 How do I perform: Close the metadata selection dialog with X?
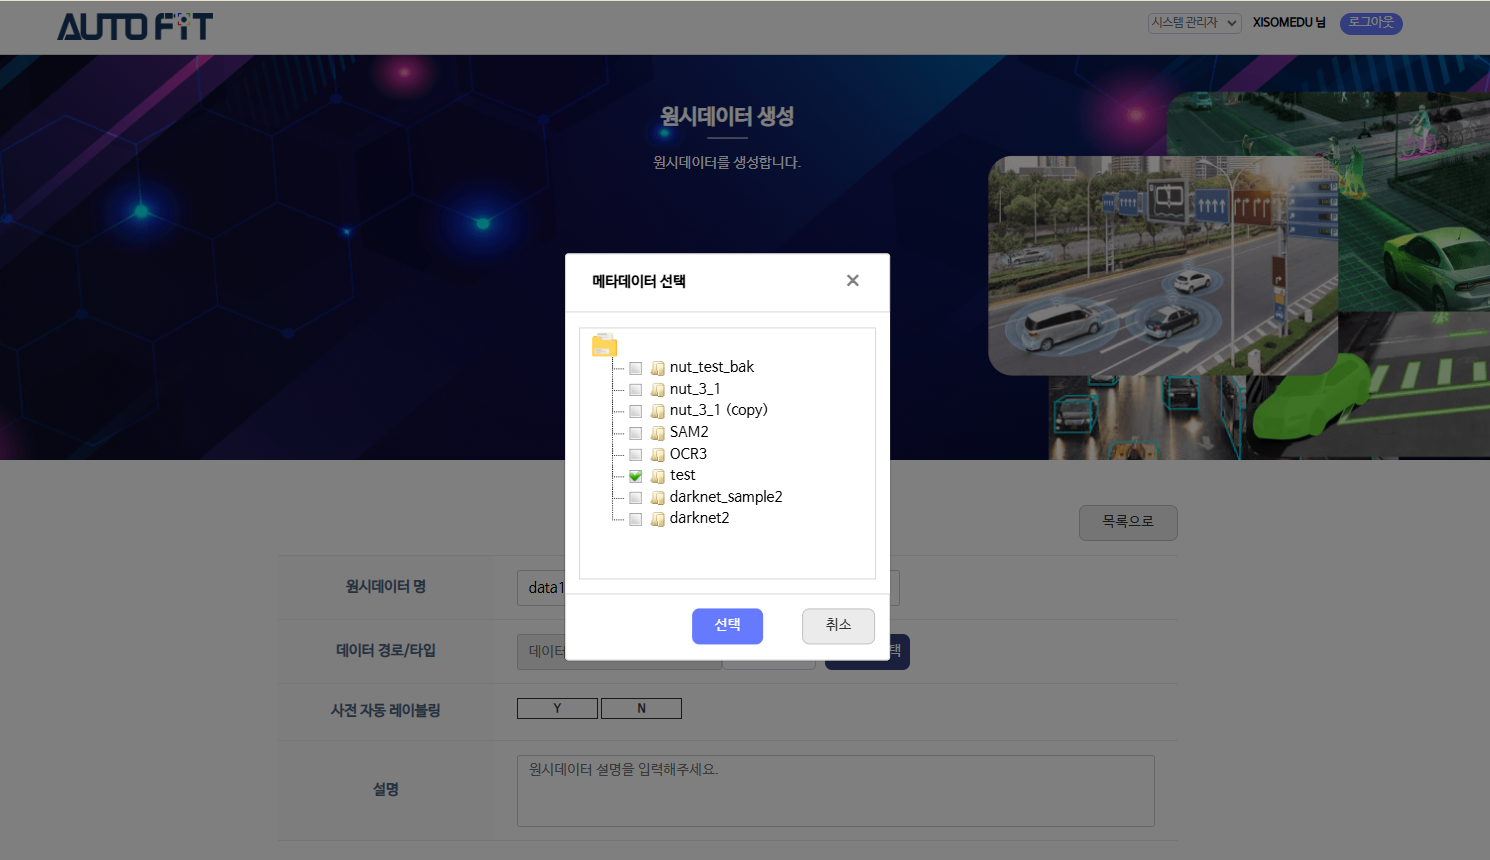tap(852, 281)
